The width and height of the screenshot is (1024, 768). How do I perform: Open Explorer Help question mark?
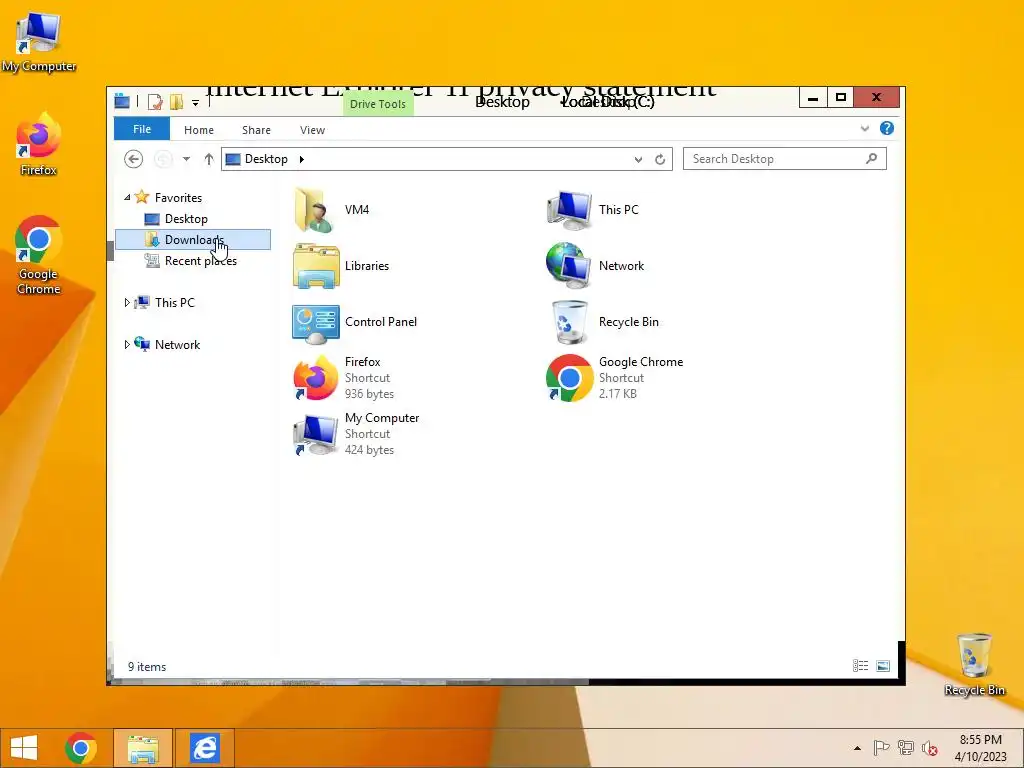(886, 128)
